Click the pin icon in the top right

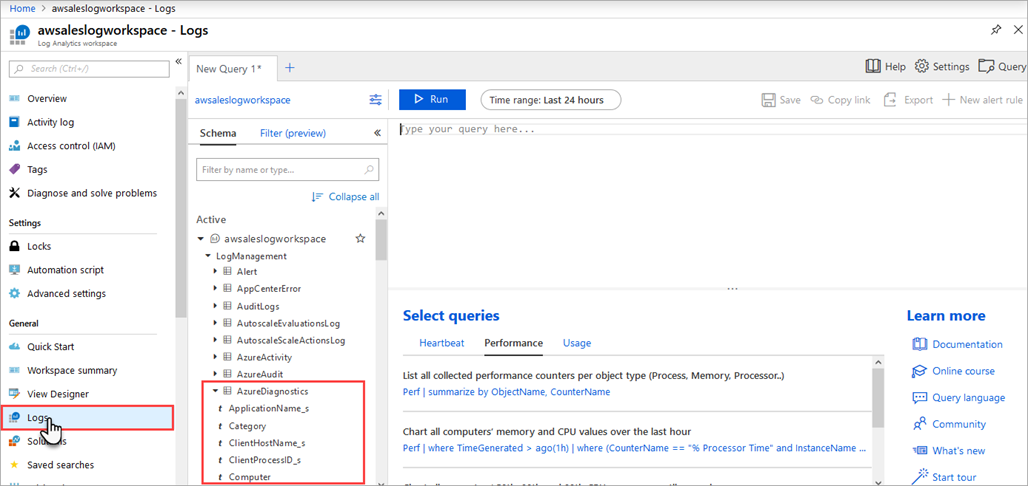pos(996,30)
